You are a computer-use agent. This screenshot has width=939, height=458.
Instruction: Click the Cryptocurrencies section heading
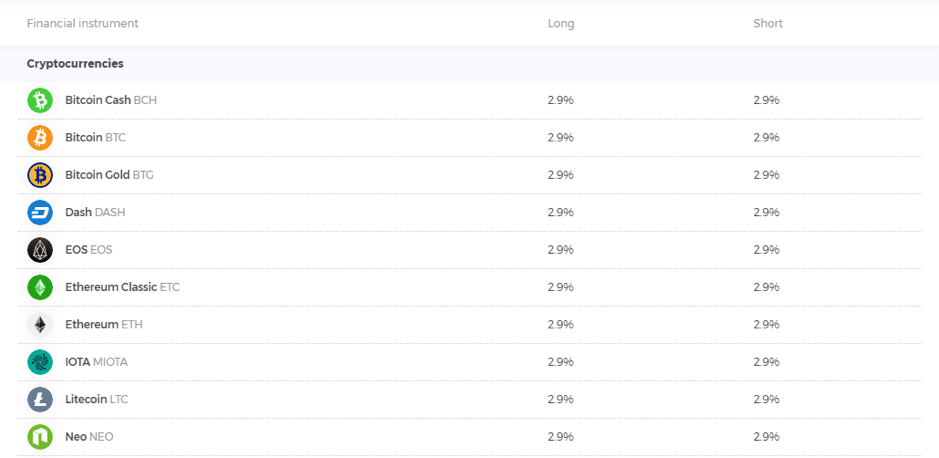pos(75,63)
